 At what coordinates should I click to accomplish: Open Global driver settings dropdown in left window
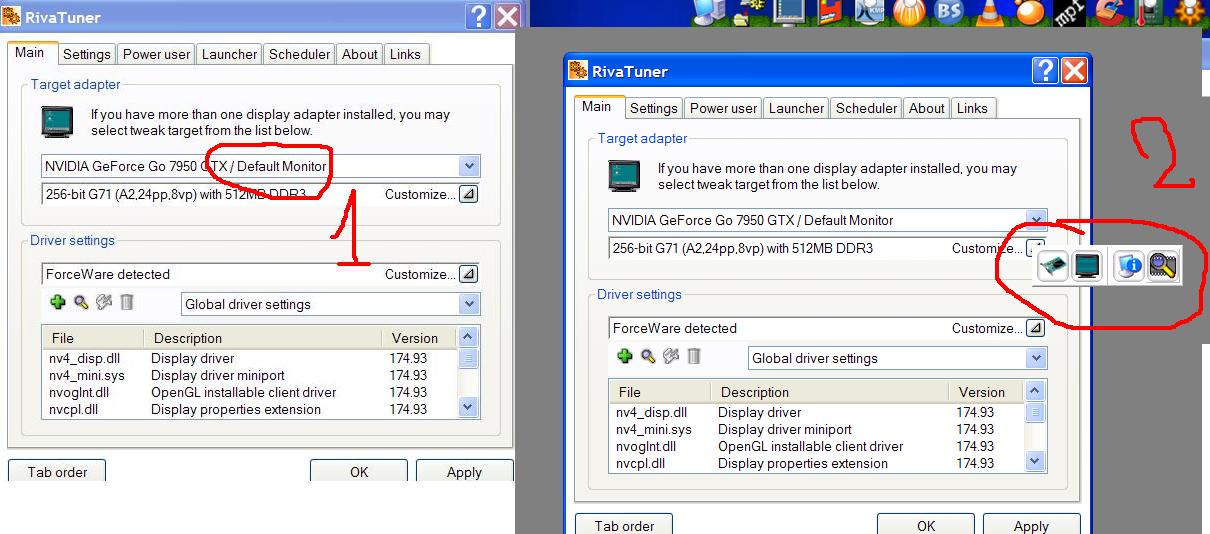469,304
